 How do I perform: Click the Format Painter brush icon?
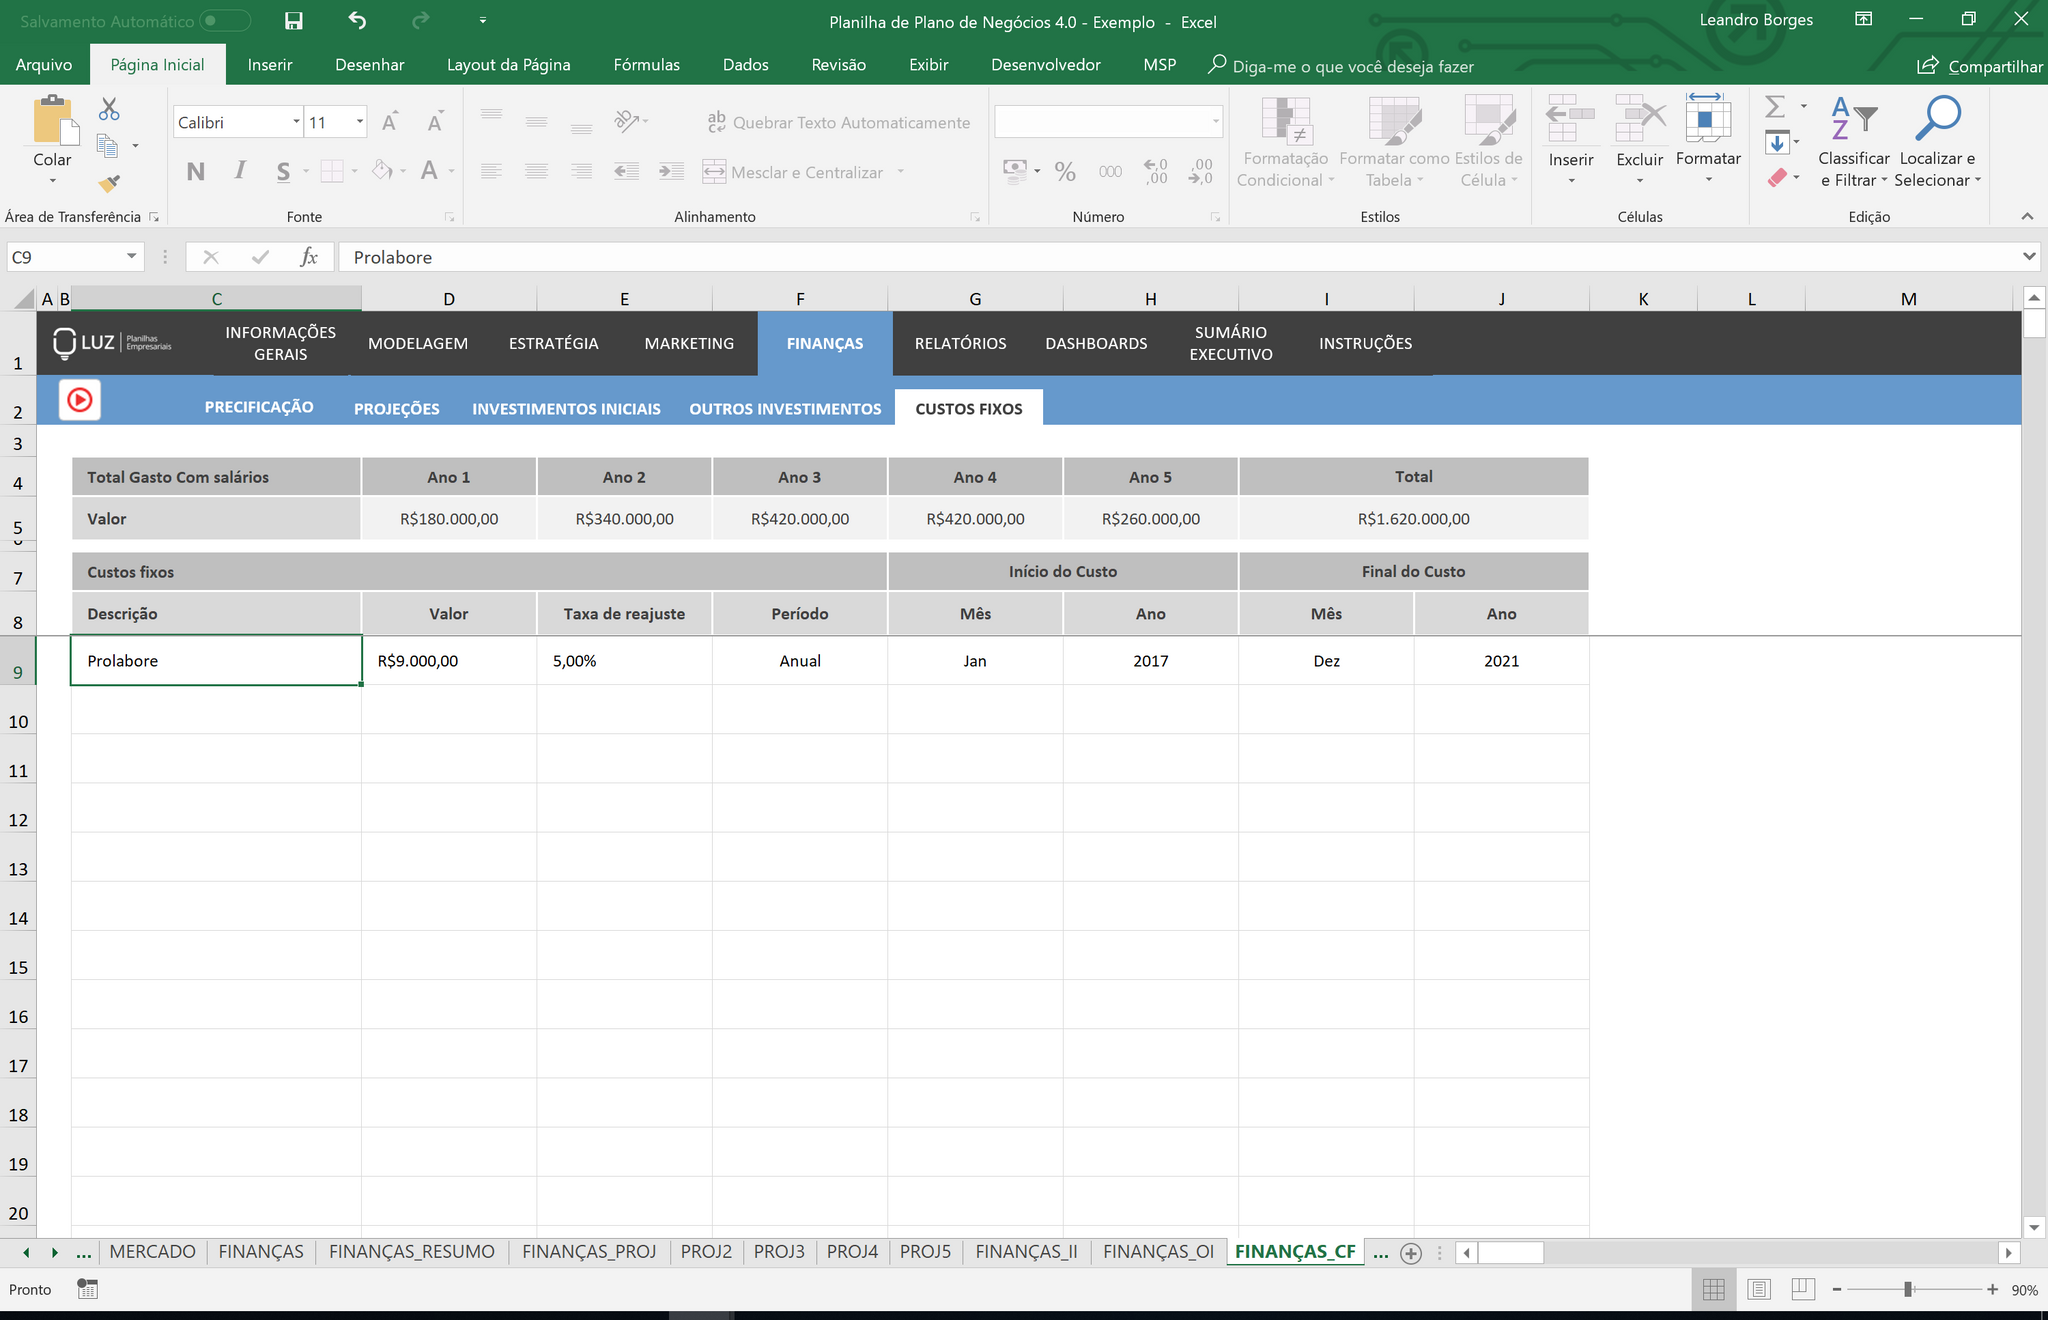[x=109, y=183]
